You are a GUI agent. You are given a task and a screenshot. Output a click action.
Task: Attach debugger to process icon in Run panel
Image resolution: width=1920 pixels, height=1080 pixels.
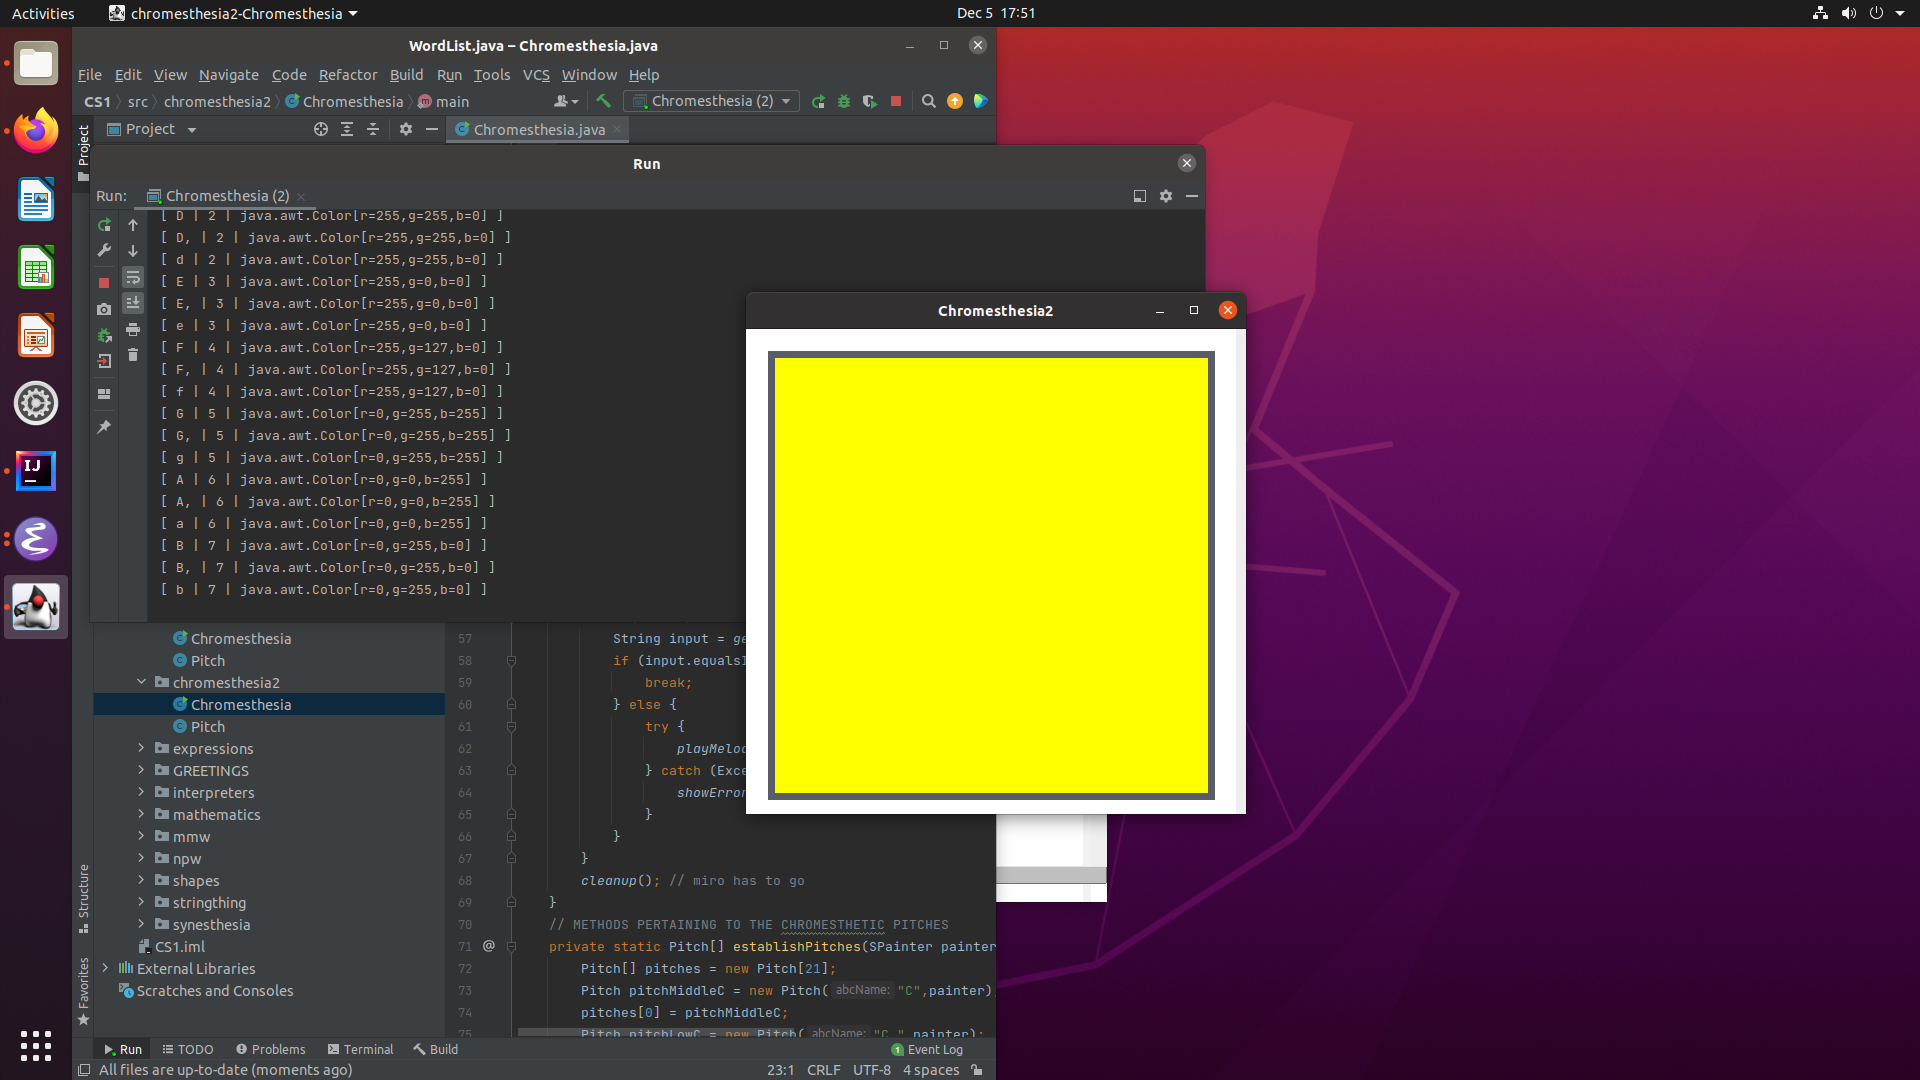tap(104, 336)
